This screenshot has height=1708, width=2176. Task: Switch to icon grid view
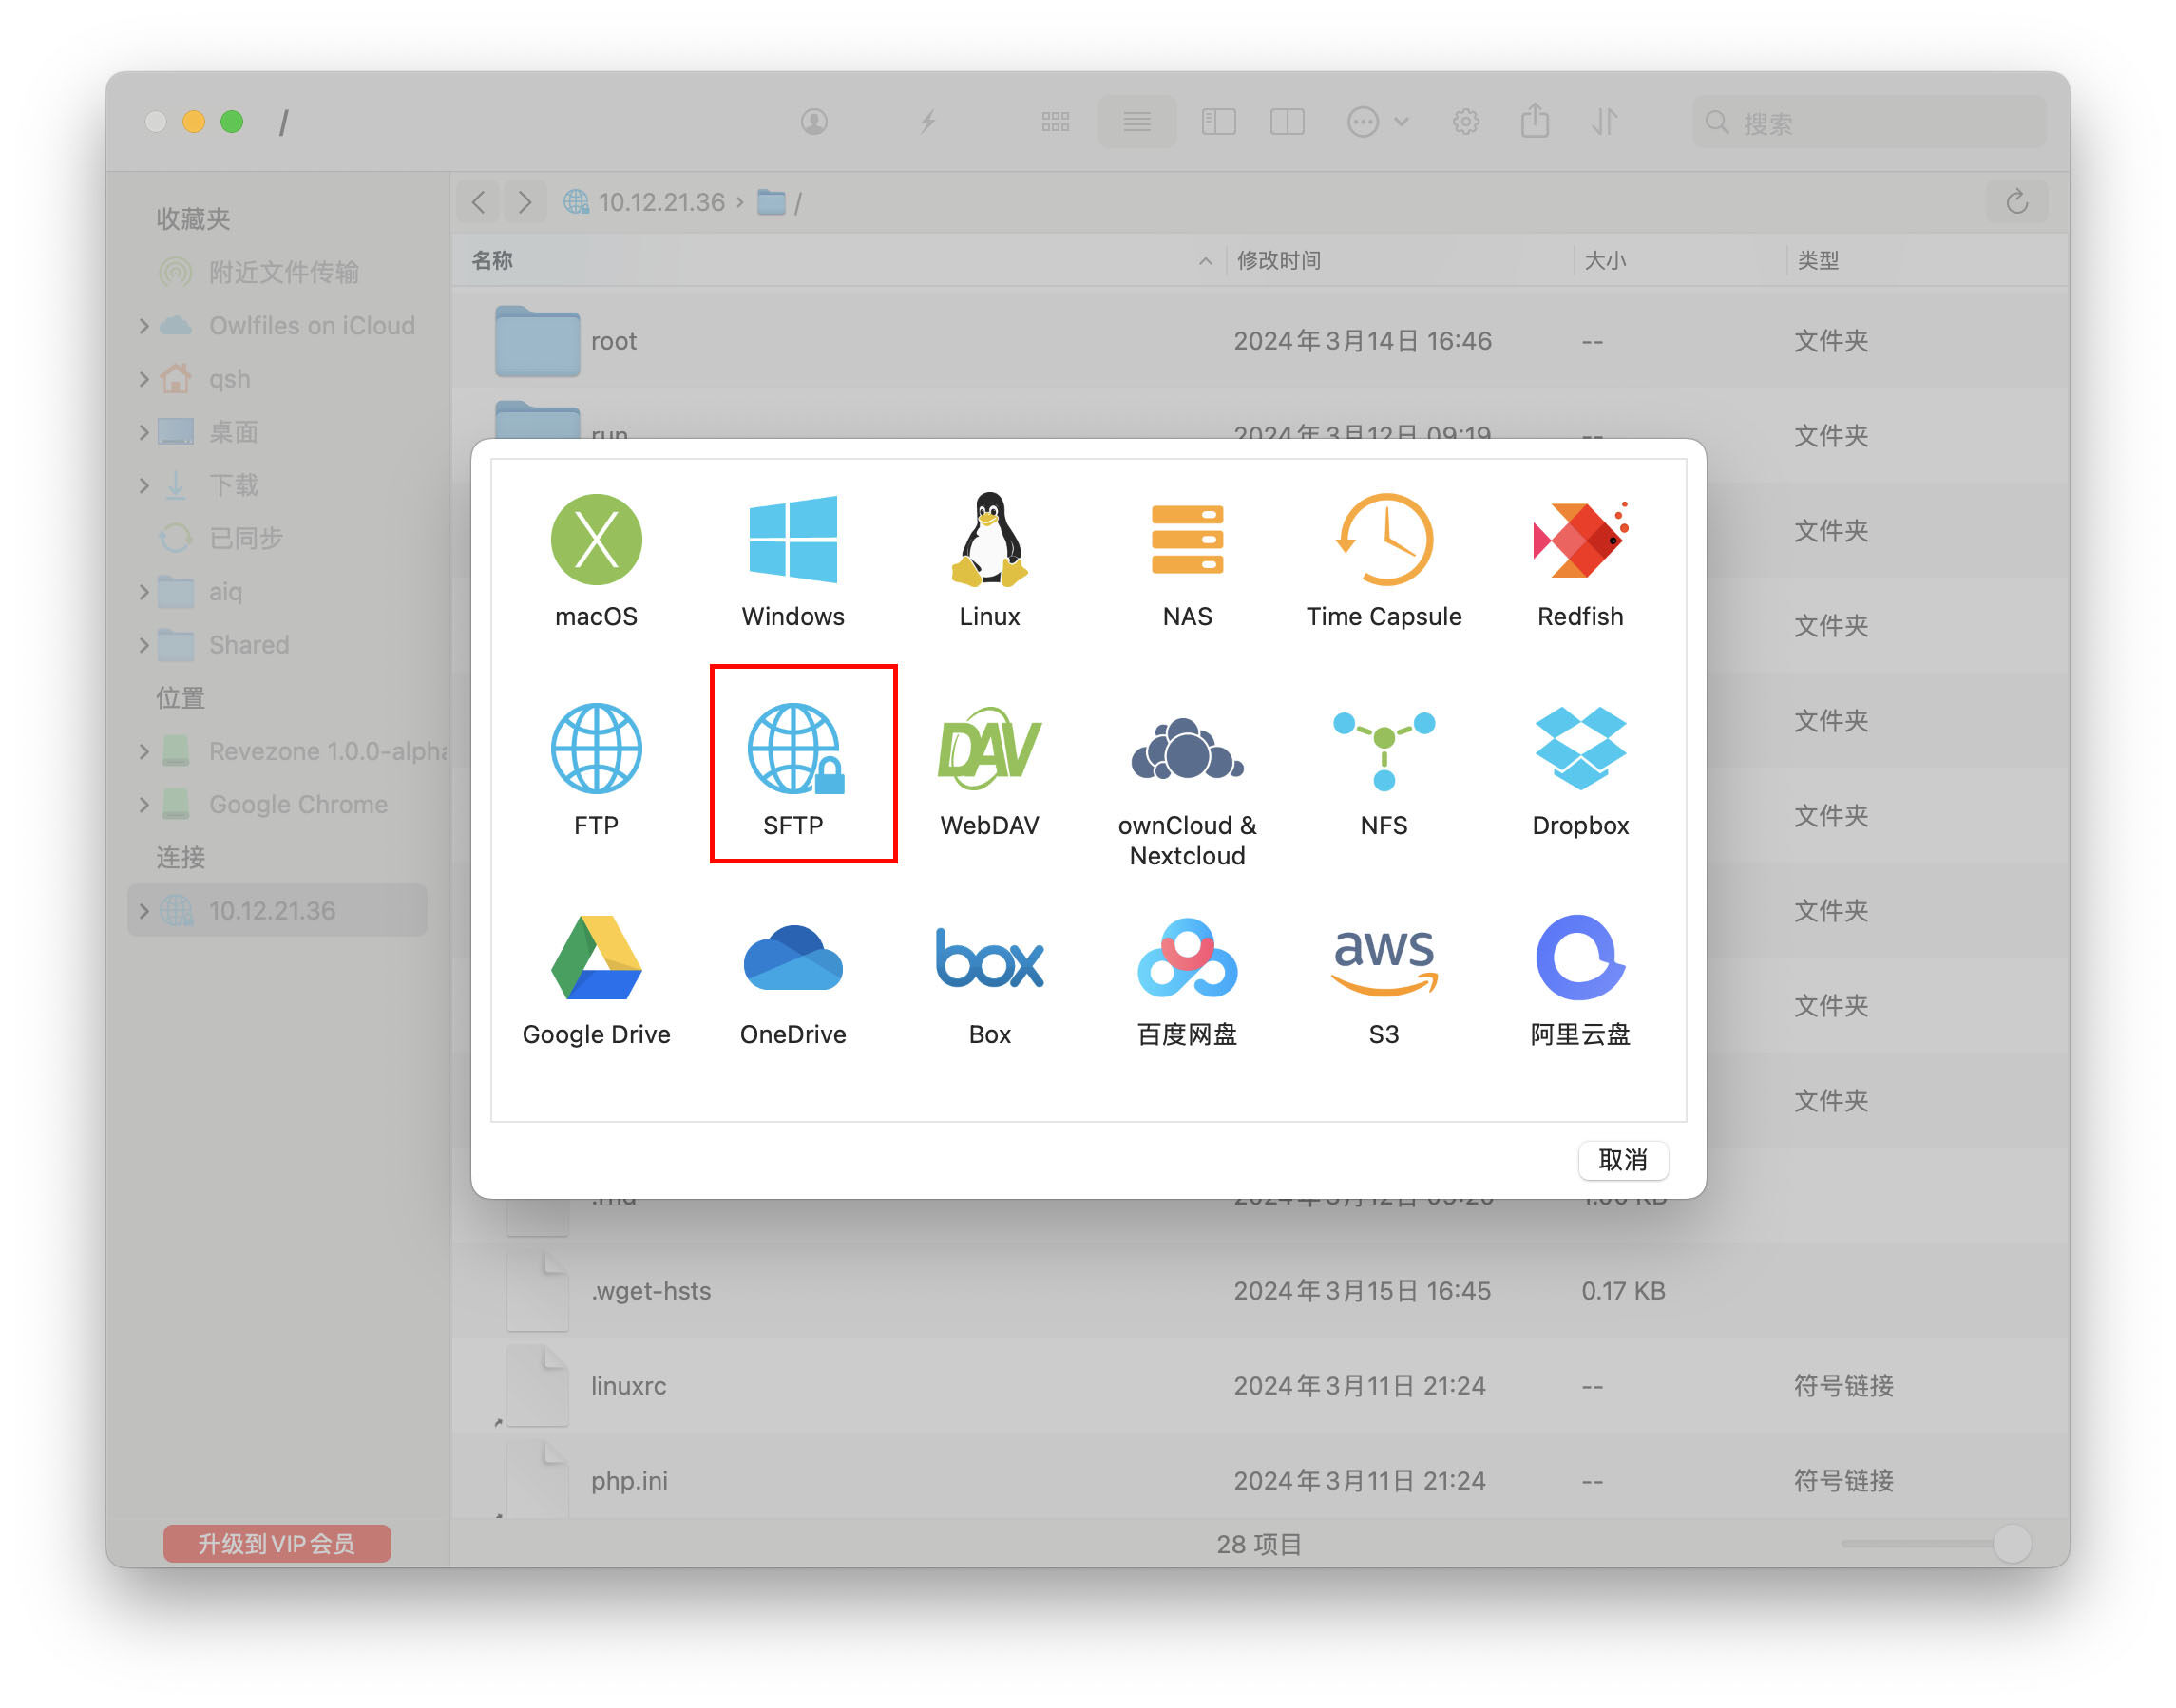tap(1055, 122)
